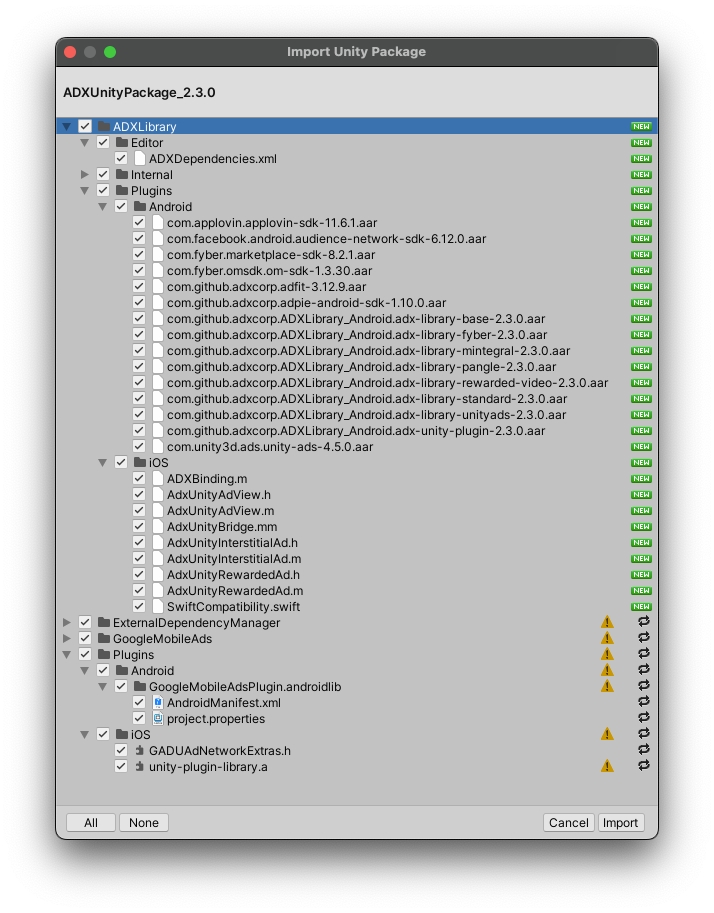This screenshot has height=913, width=714.
Task: Uncheck the SwiftCompatibility.swift file
Action: [x=139, y=607]
